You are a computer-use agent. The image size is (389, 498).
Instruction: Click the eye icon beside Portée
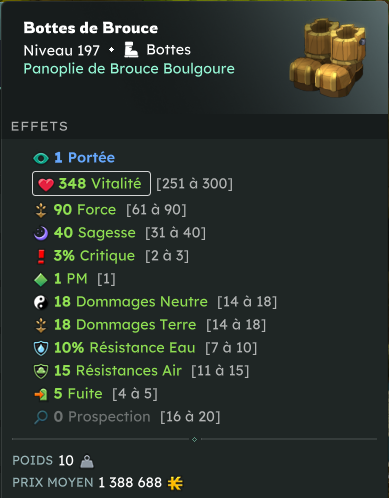pyautogui.click(x=41, y=158)
